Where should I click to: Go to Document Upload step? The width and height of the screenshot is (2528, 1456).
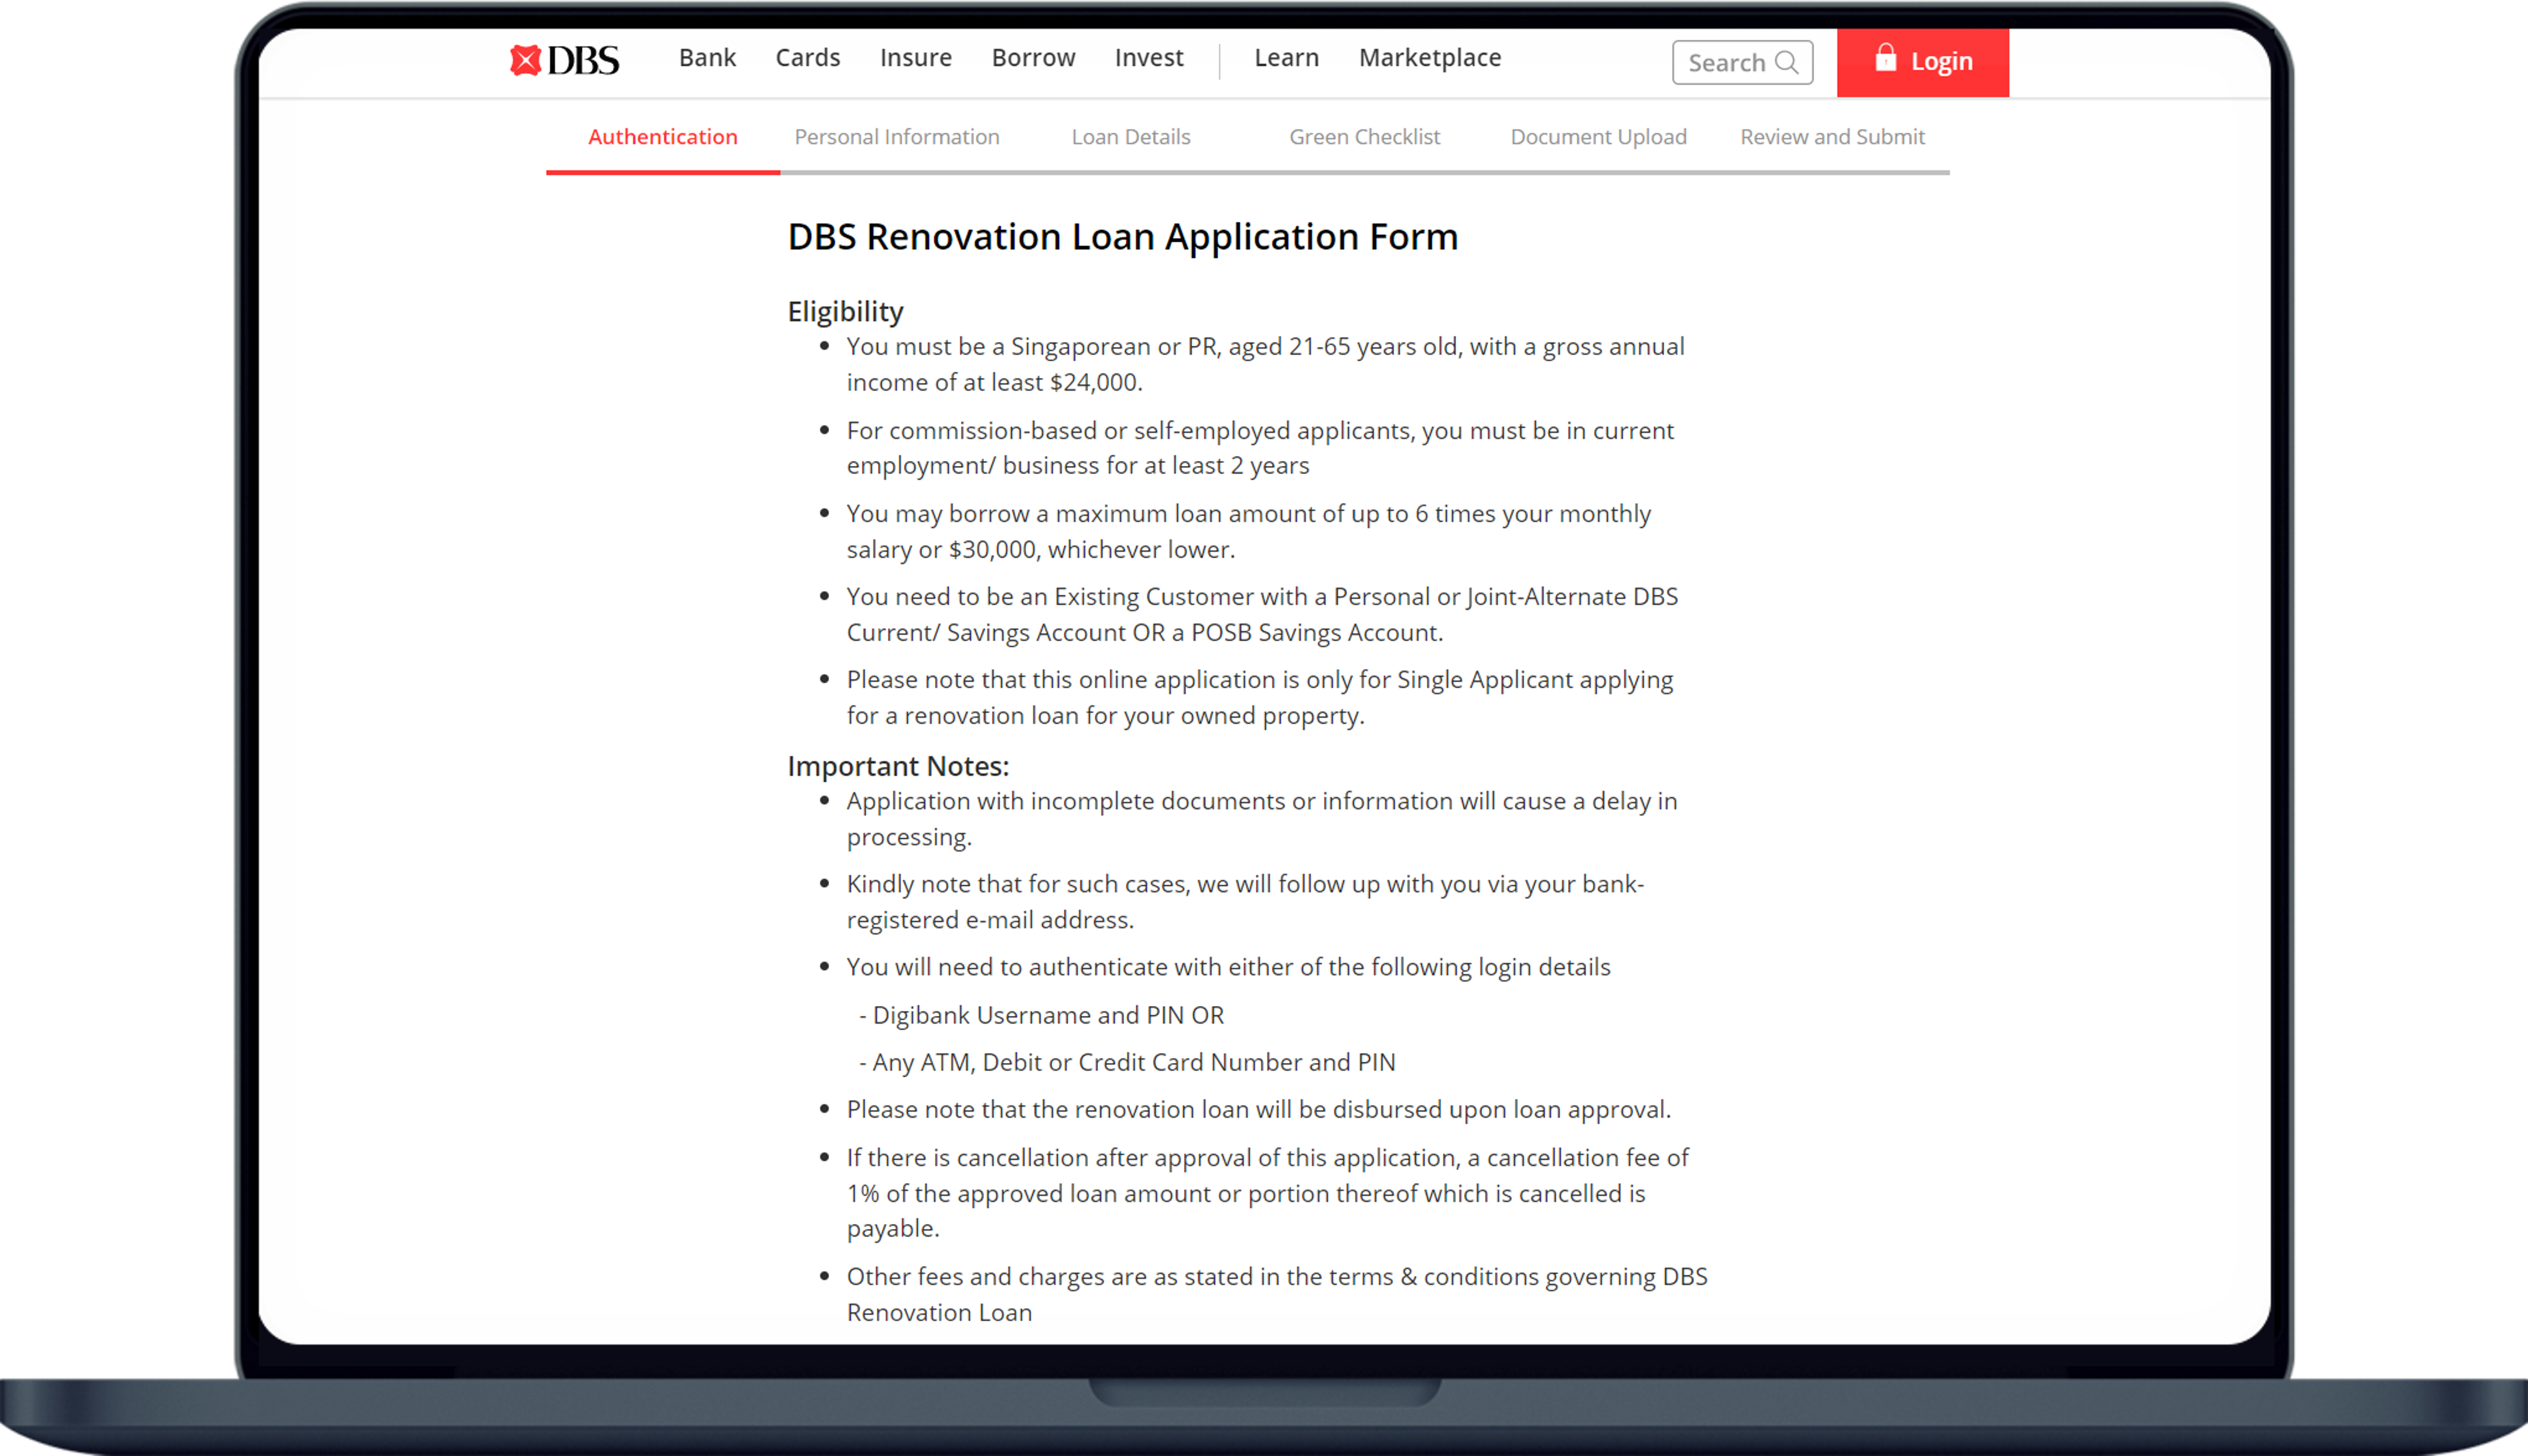1598,137
